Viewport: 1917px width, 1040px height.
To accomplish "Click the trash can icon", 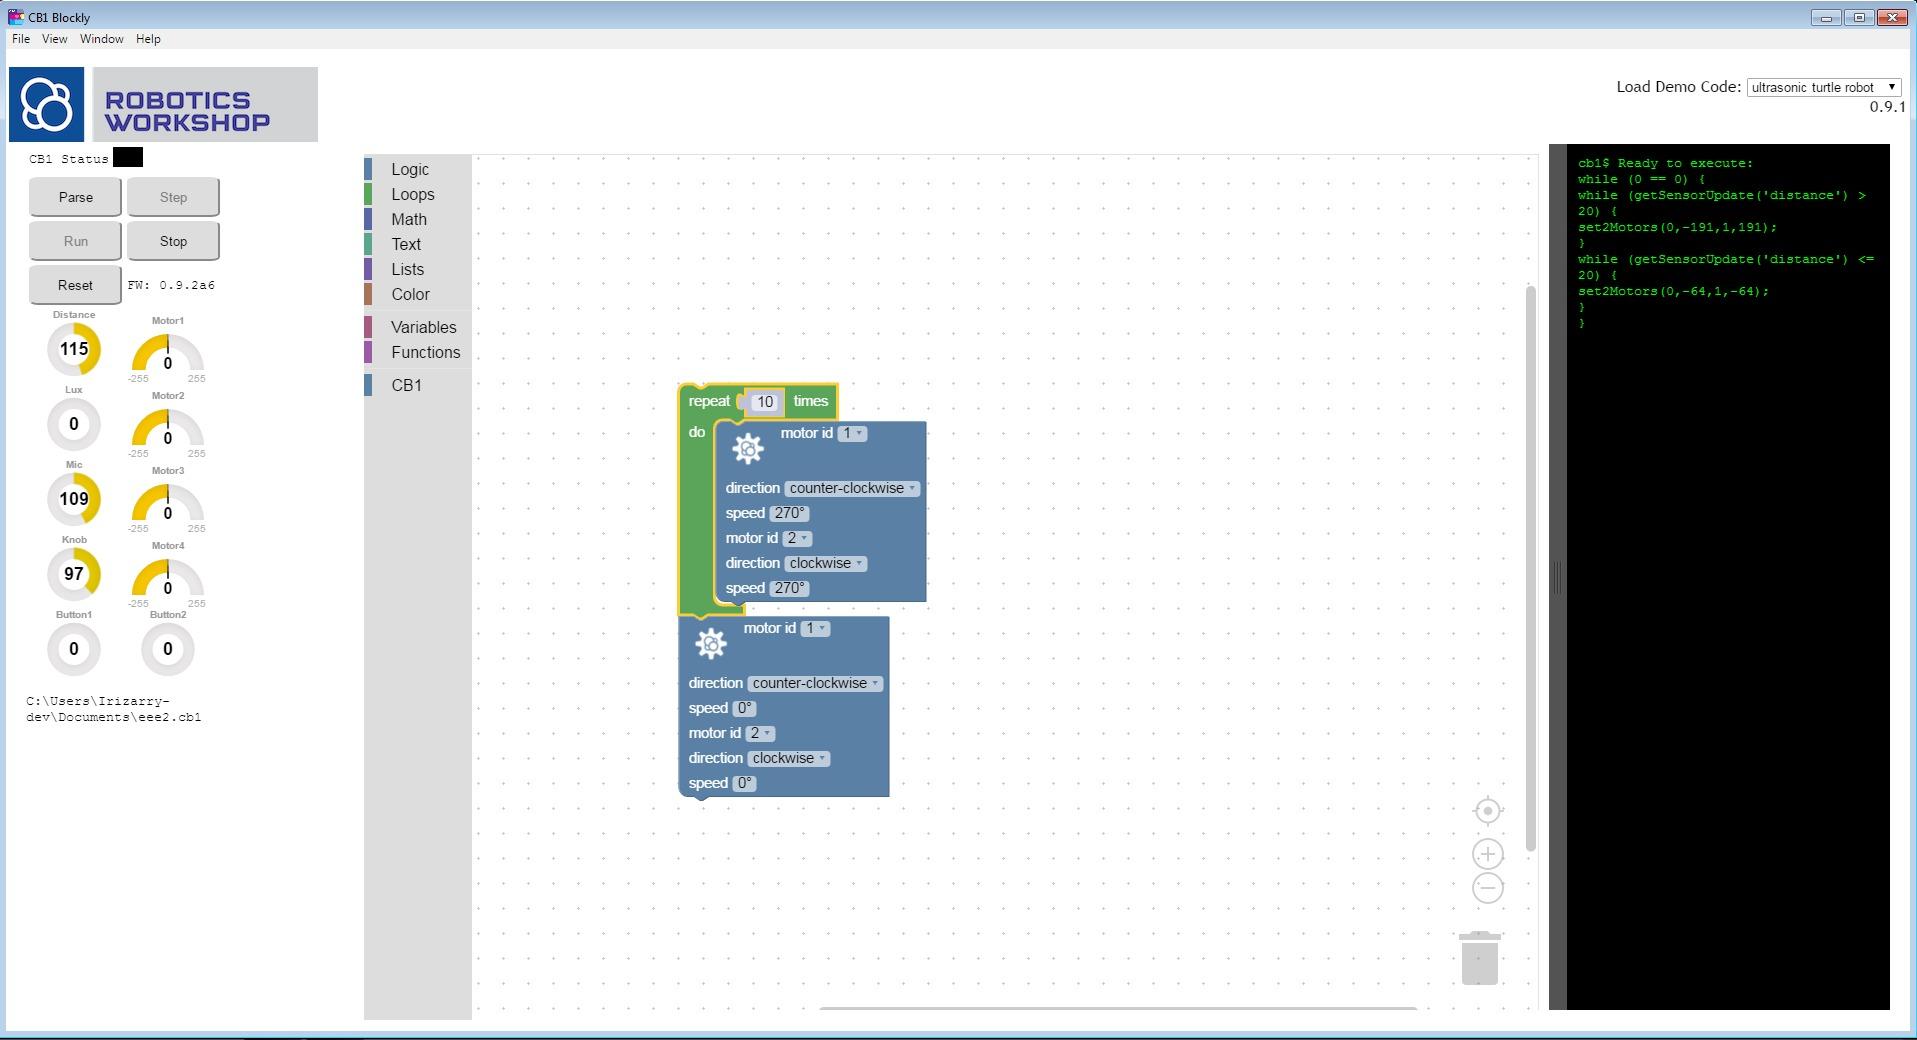I will (x=1479, y=959).
